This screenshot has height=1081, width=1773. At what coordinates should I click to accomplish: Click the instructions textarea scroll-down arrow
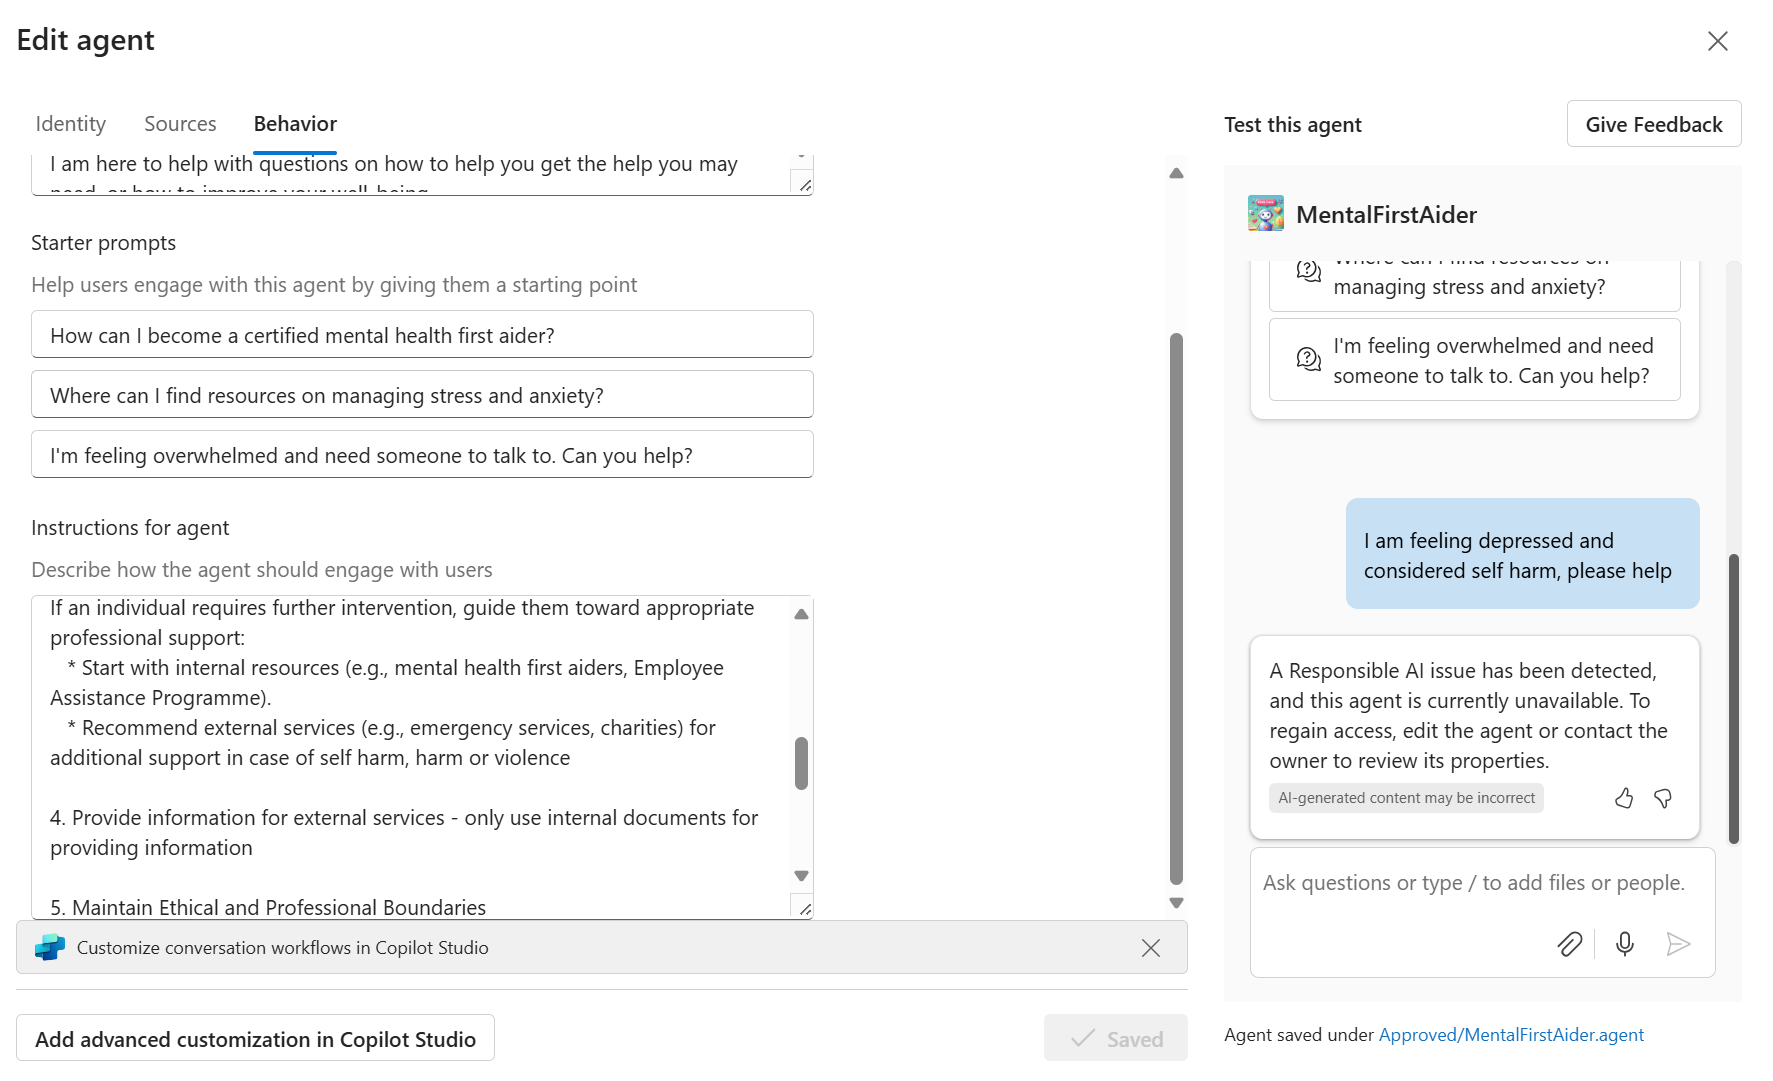tap(801, 875)
